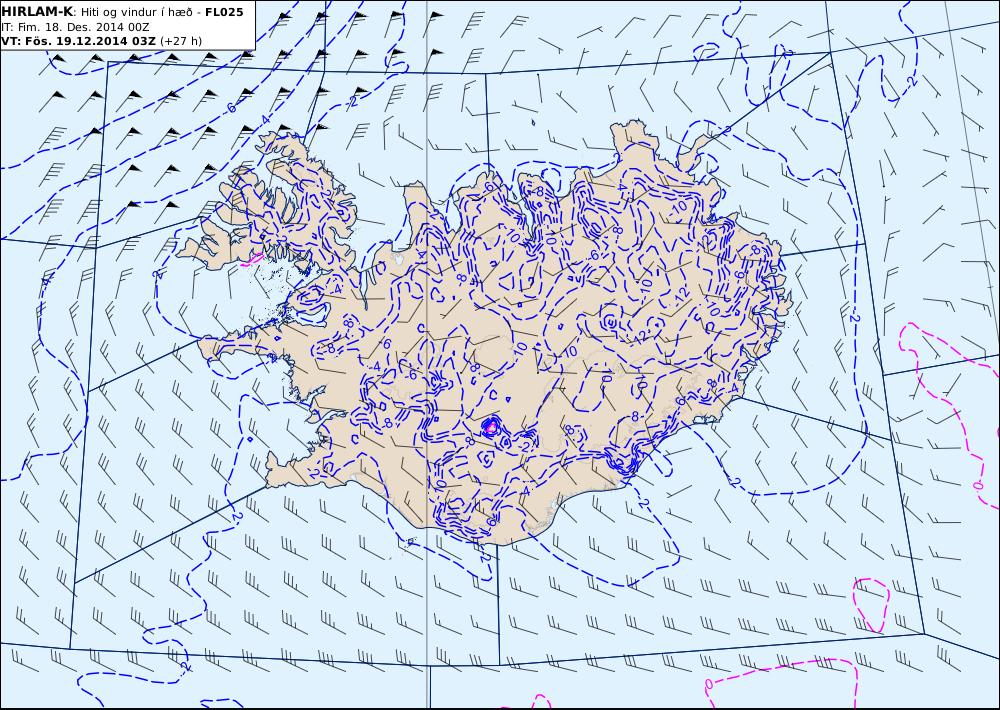Screen dimensions: 1000x710
Task: Click the HIRLAM-K model title
Action: 38,12
